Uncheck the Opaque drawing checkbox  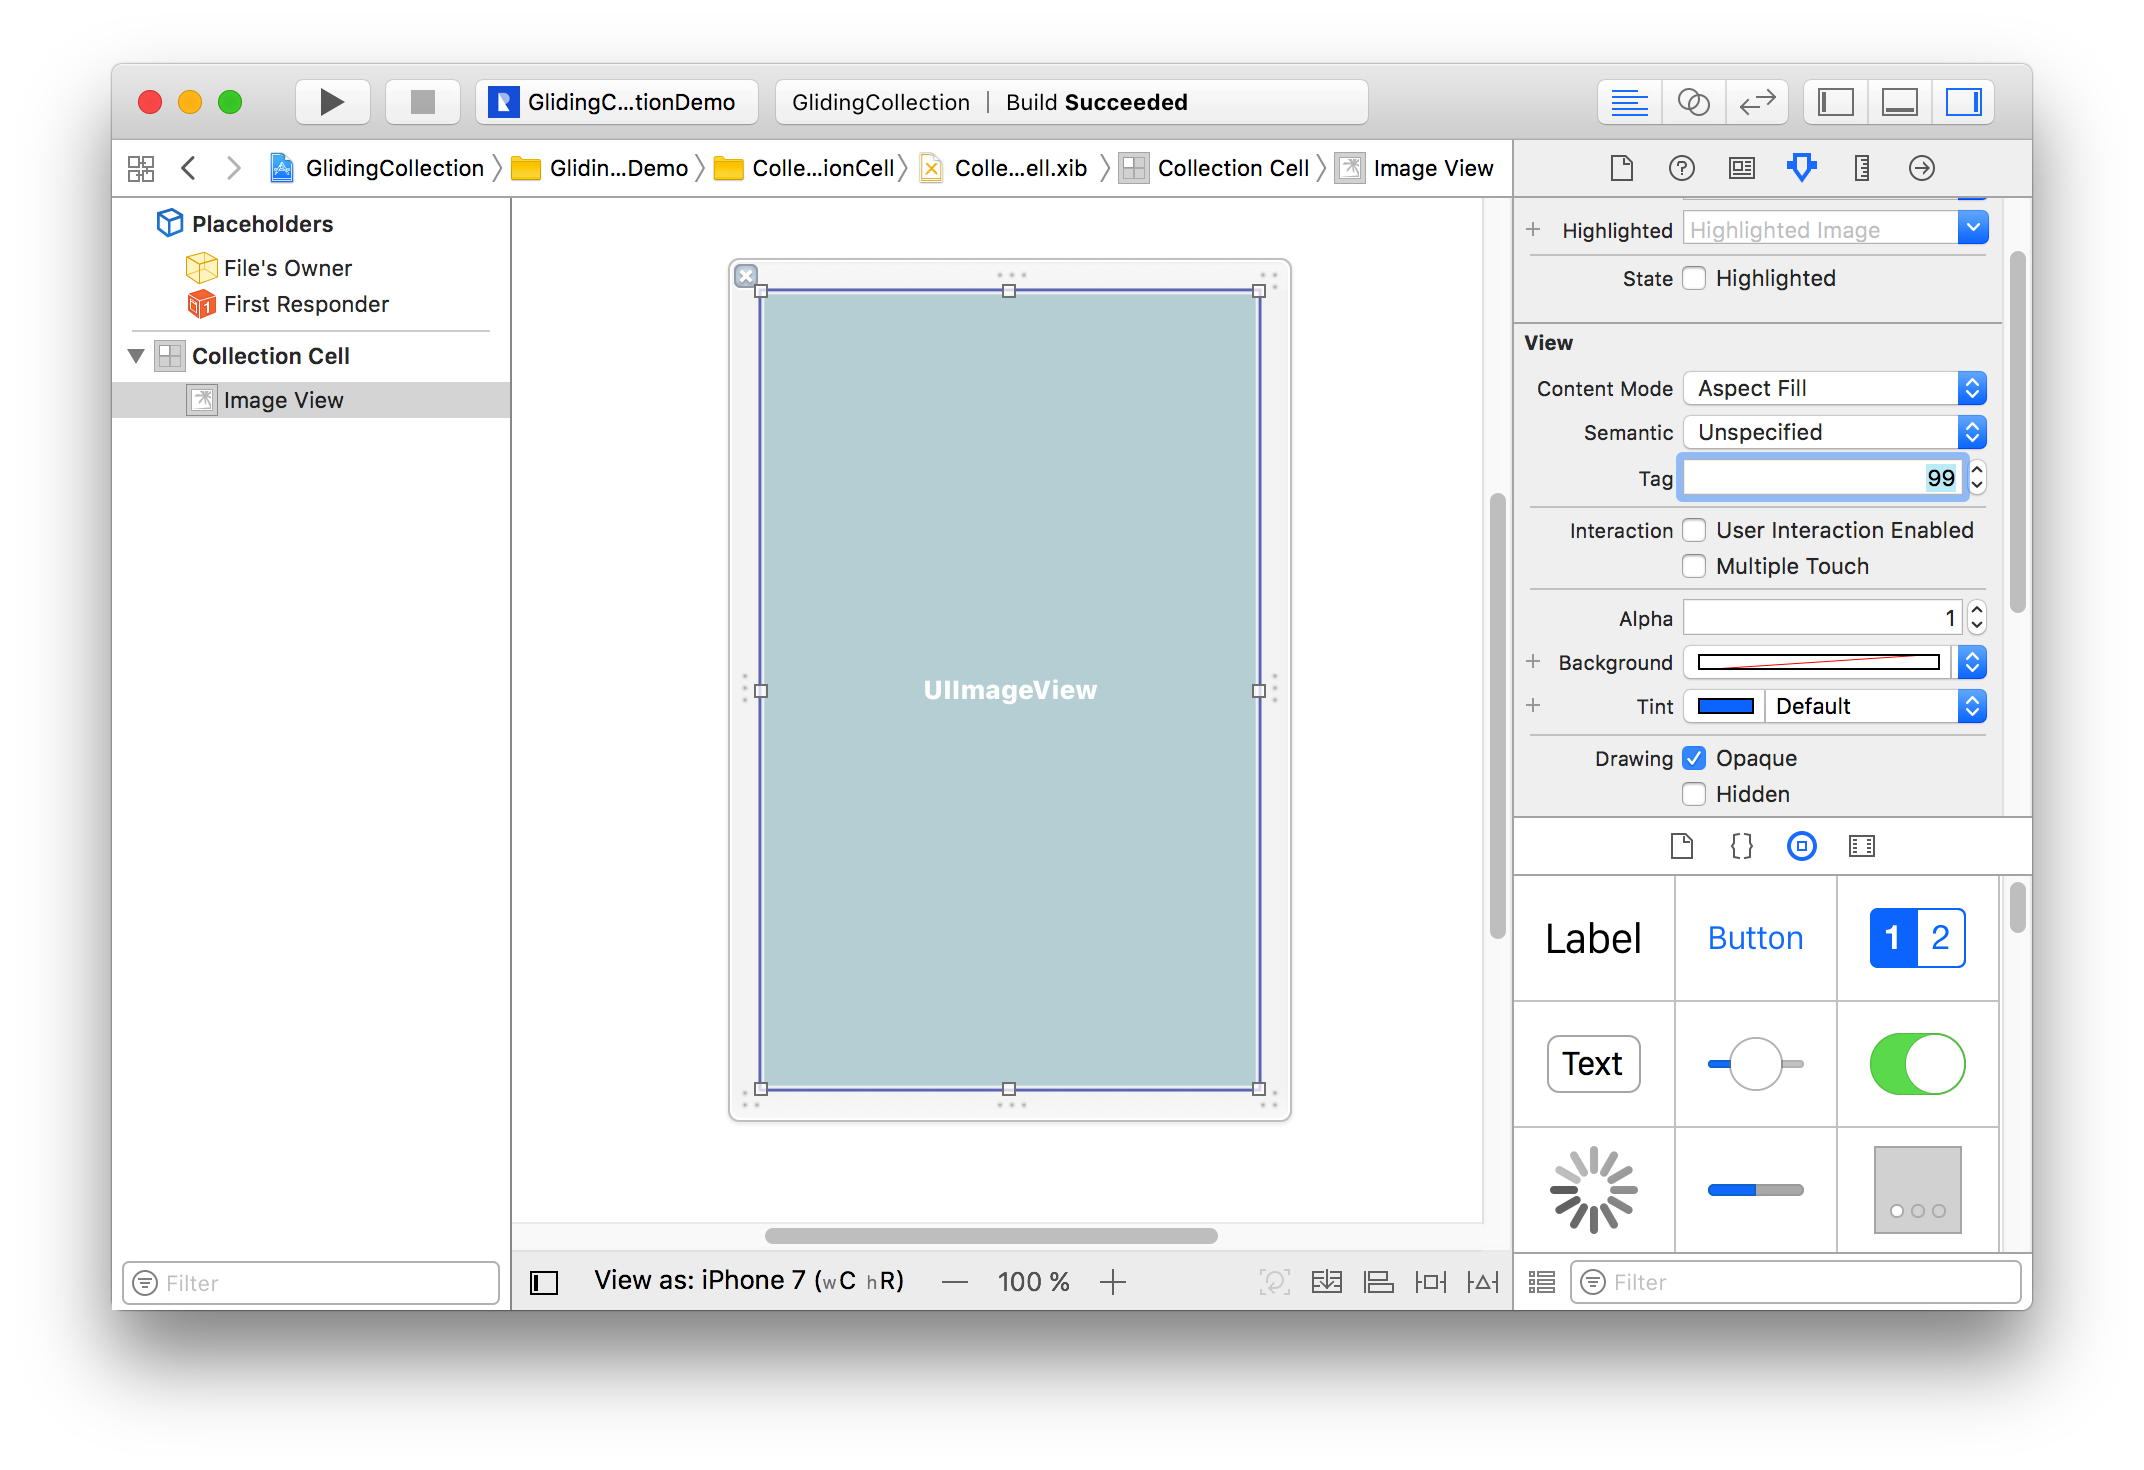click(1694, 758)
